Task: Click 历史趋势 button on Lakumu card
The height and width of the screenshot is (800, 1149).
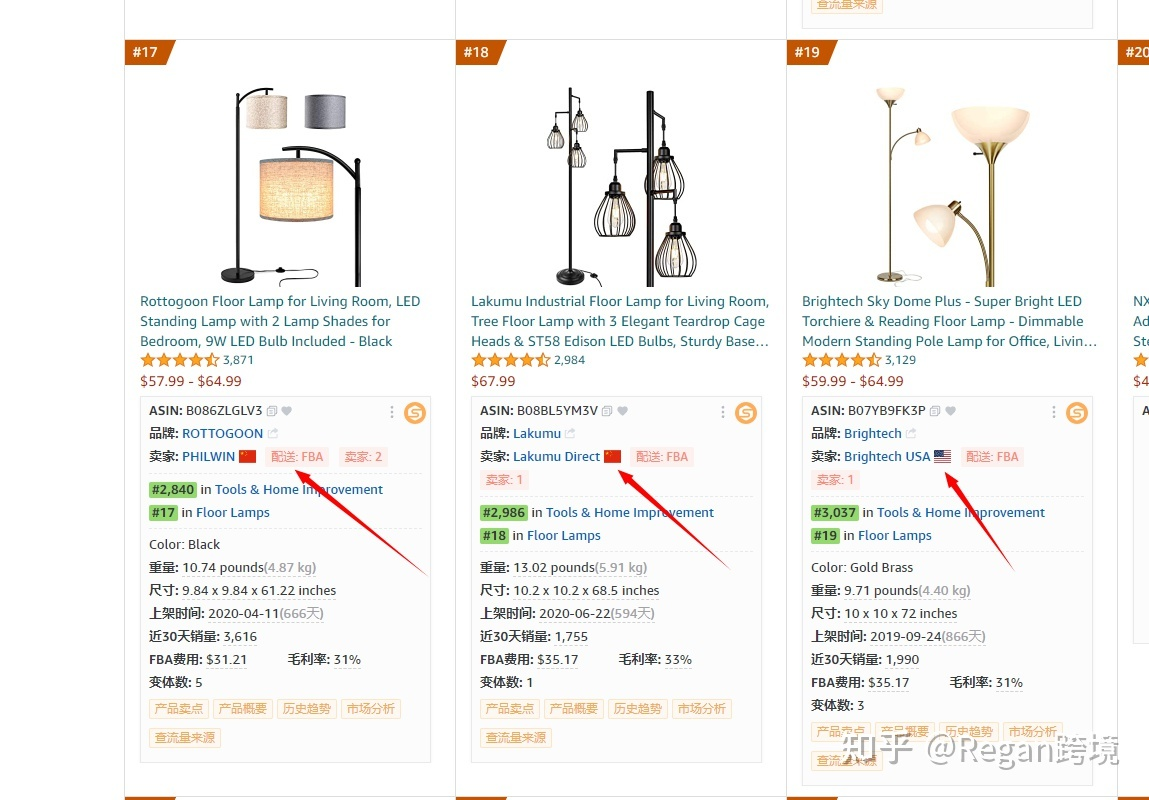Action: 637,708
